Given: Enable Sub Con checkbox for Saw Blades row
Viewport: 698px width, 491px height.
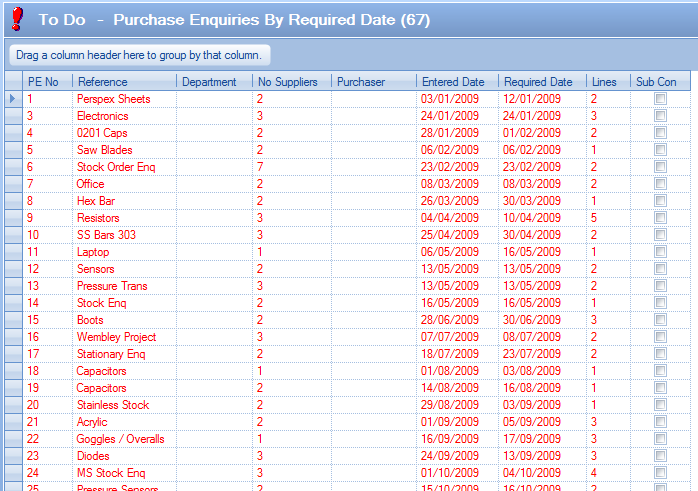Looking at the screenshot, I should (x=660, y=150).
